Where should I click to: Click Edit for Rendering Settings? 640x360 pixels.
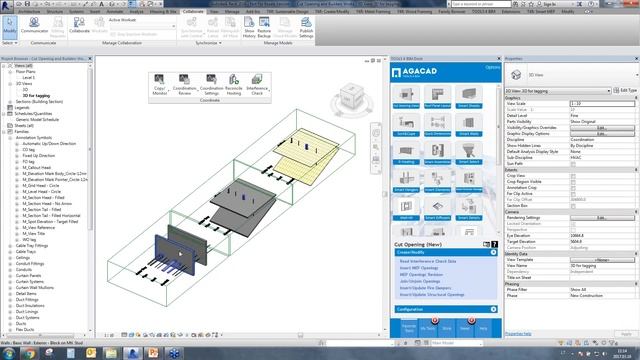tap(602, 218)
